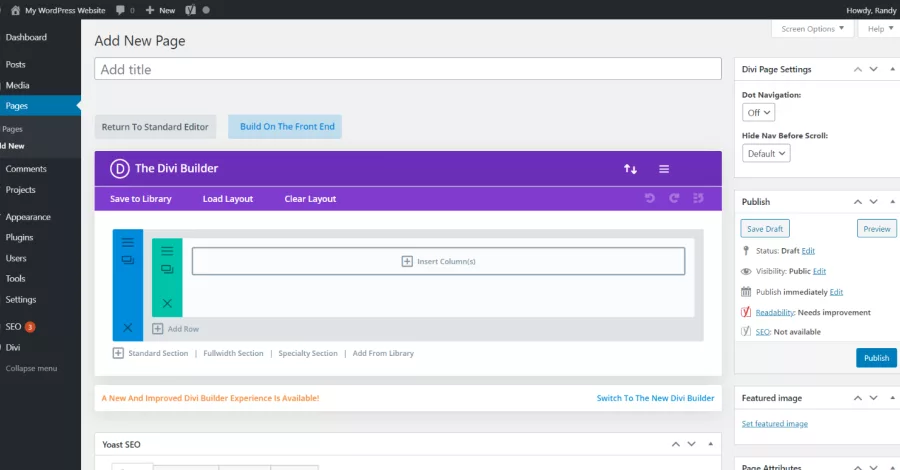This screenshot has width=900, height=470.
Task: Open Hide Nav Before Scroll dropdown
Action: (x=766, y=153)
